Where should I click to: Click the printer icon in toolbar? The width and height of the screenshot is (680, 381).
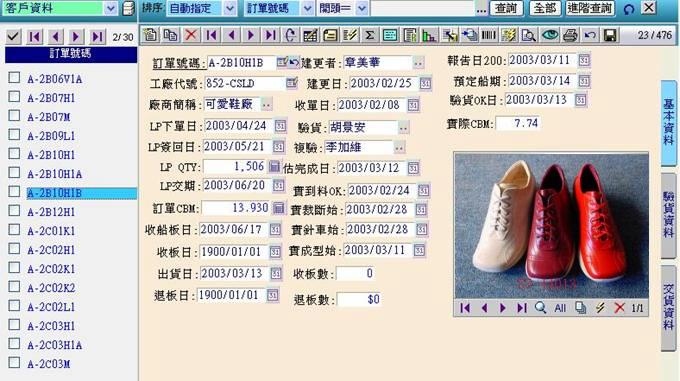[570, 35]
